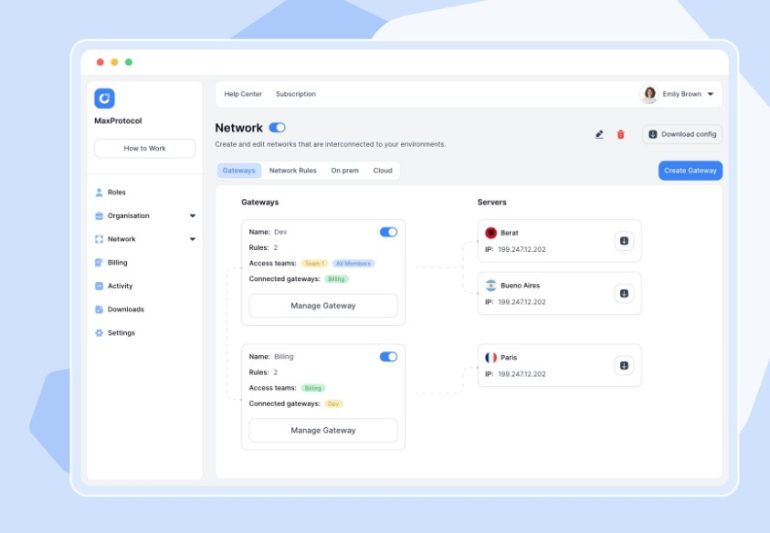The height and width of the screenshot is (533, 770).
Task: Click Dev connected gateway tag
Action: [x=333, y=404]
